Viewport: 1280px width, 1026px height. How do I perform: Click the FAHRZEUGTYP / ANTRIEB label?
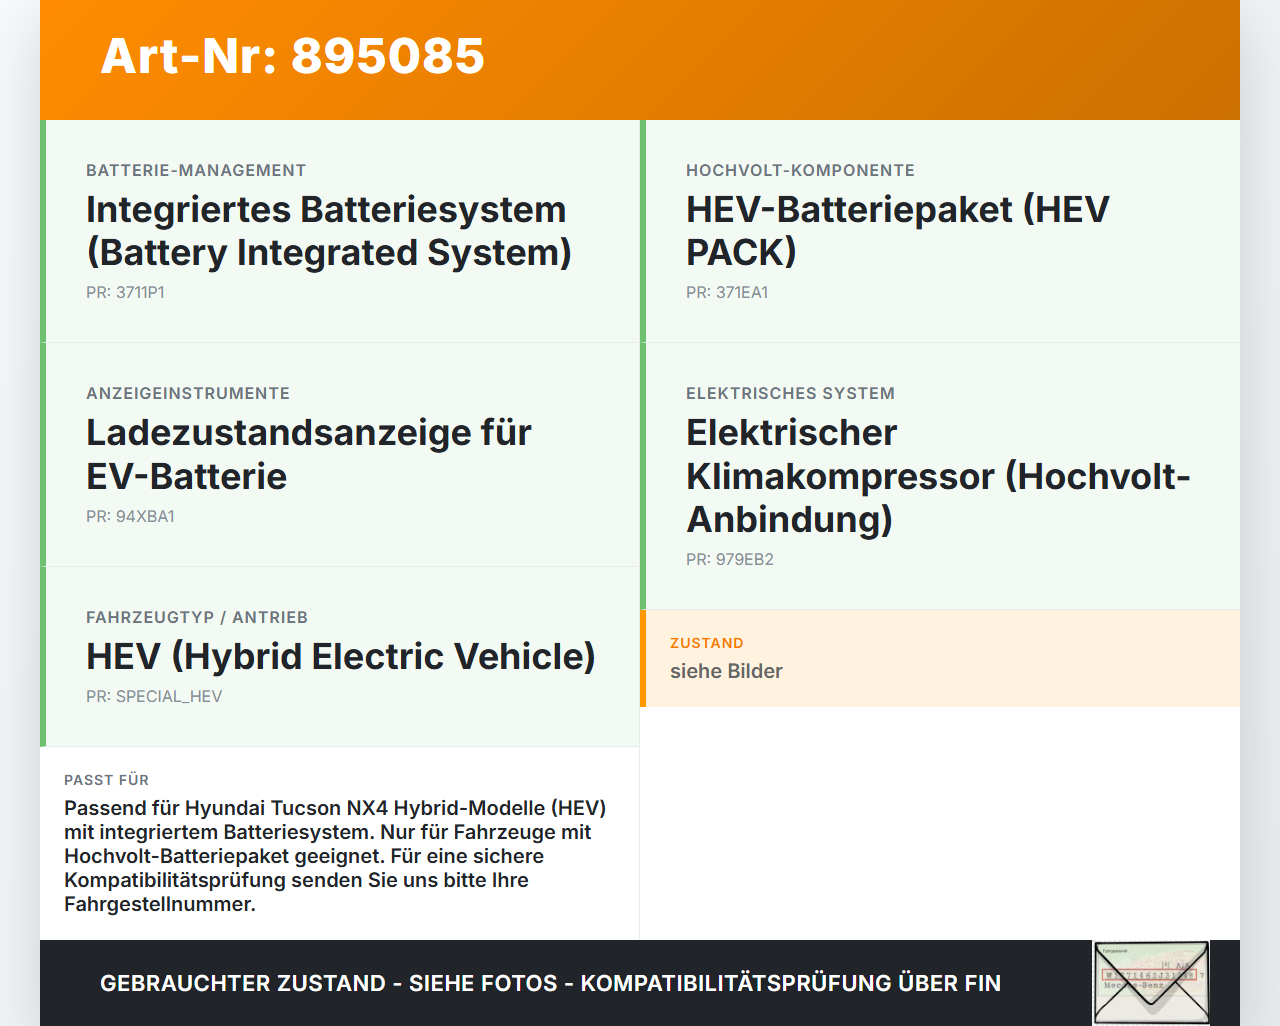[x=197, y=618]
